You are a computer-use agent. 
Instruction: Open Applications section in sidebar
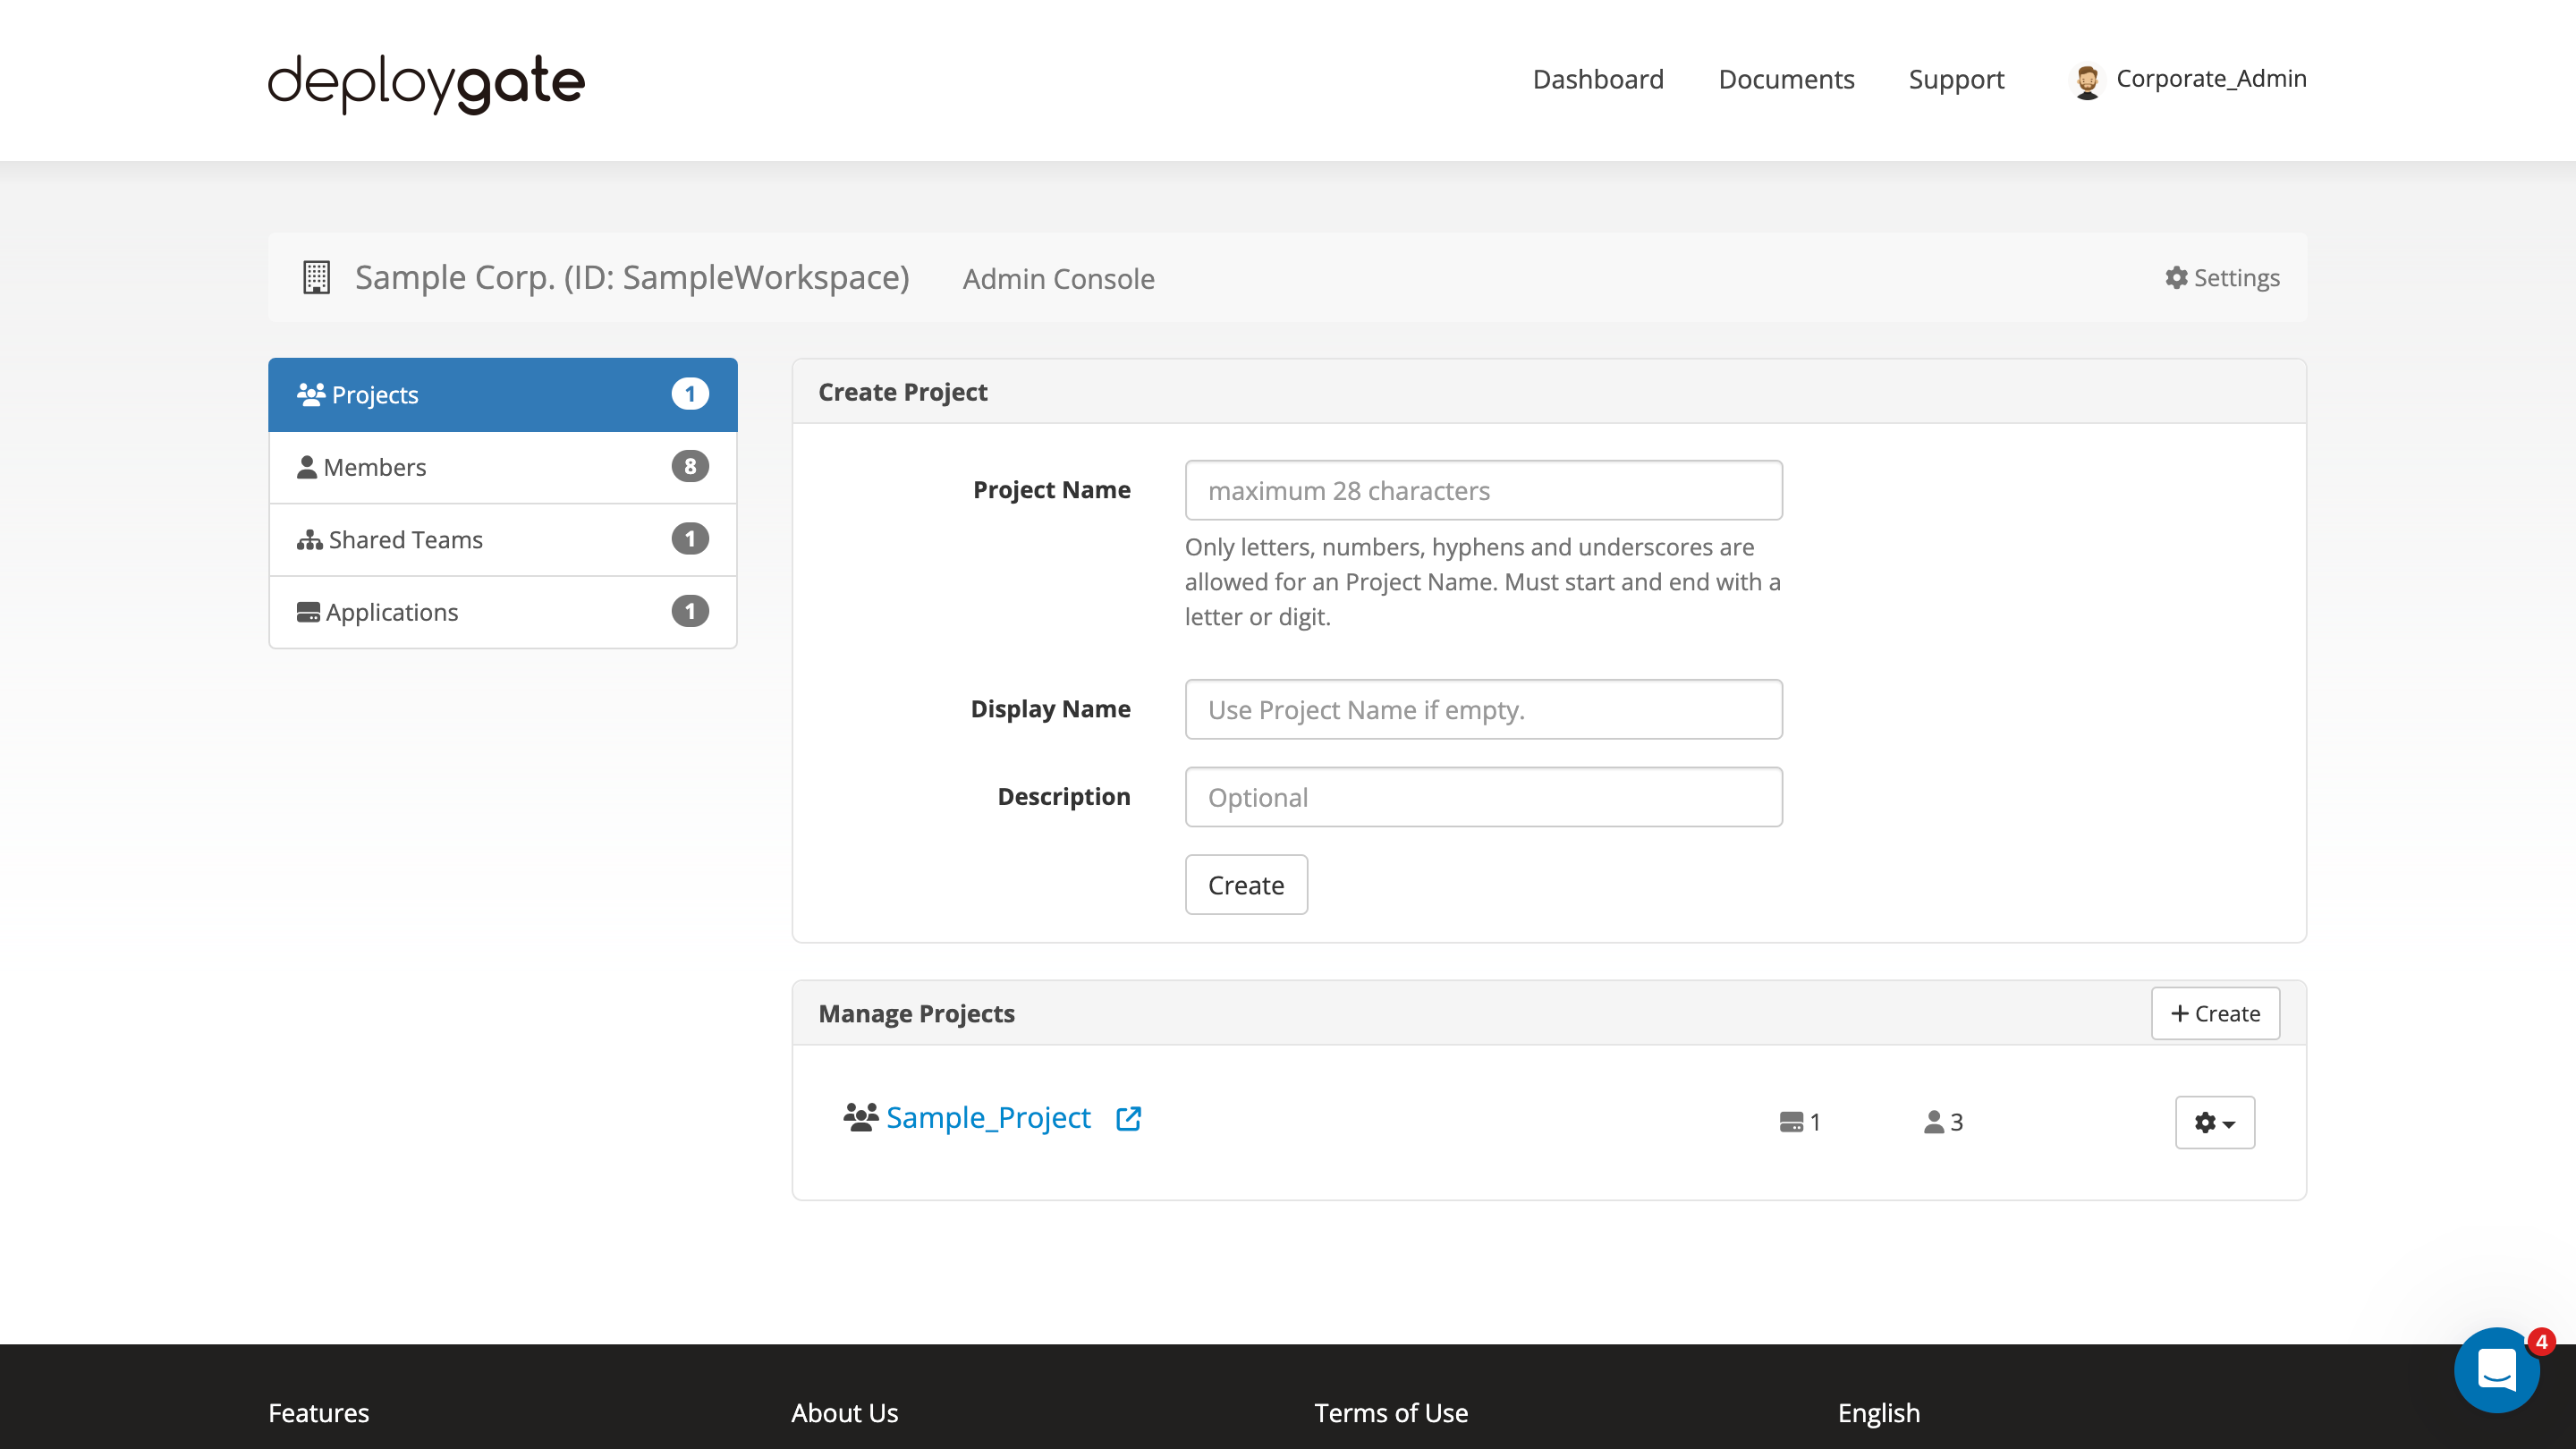click(392, 611)
